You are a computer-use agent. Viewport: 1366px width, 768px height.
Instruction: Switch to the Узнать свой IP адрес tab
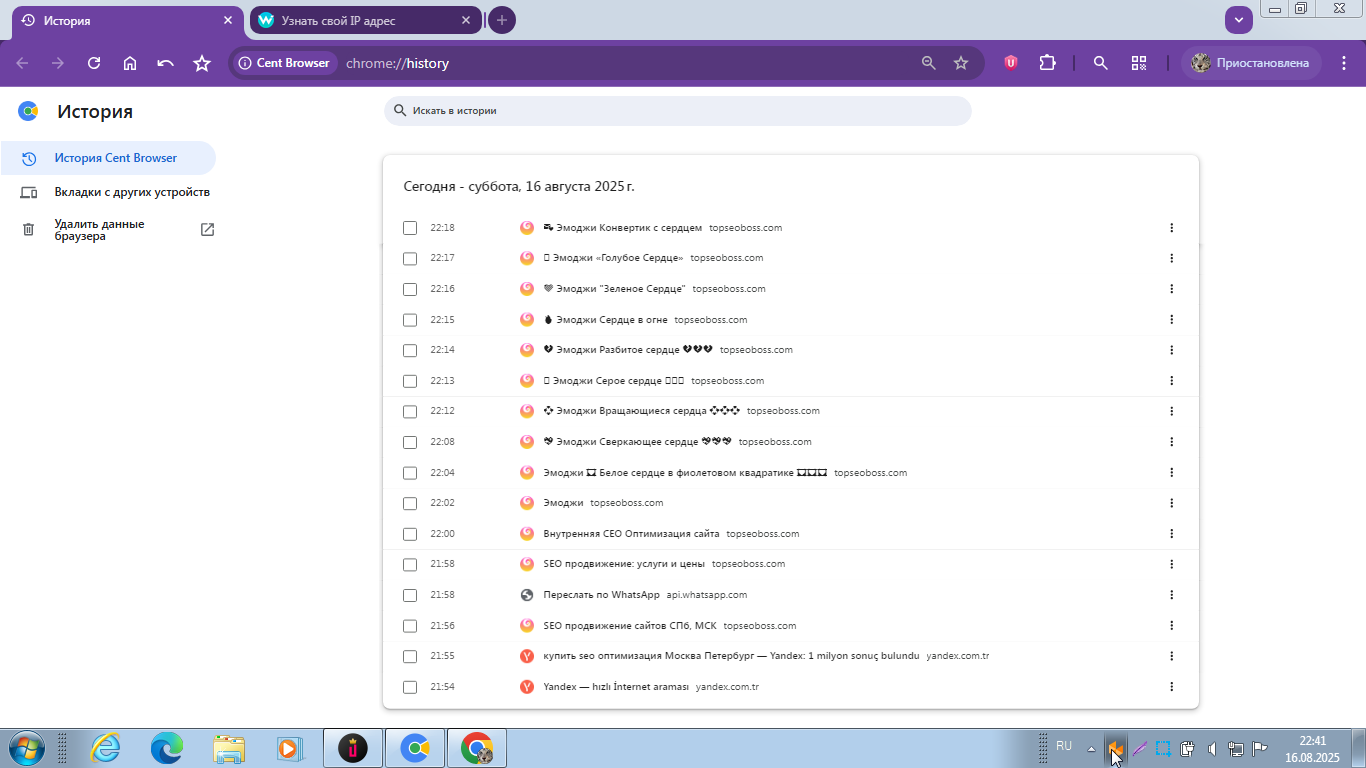(x=366, y=20)
